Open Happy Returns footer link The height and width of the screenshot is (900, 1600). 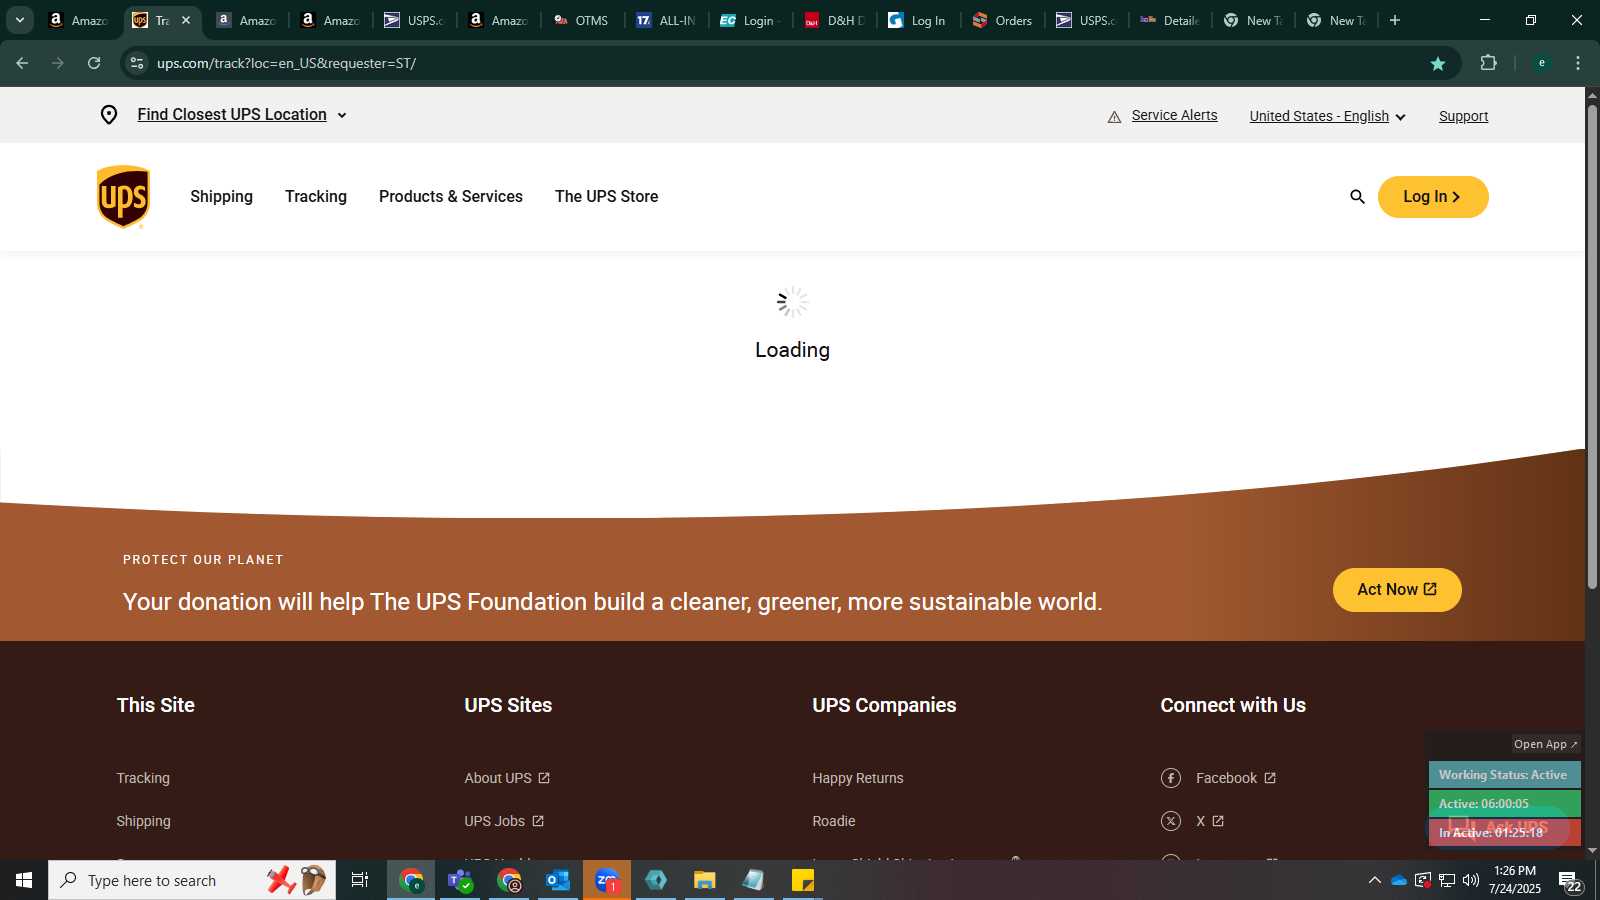[858, 778]
